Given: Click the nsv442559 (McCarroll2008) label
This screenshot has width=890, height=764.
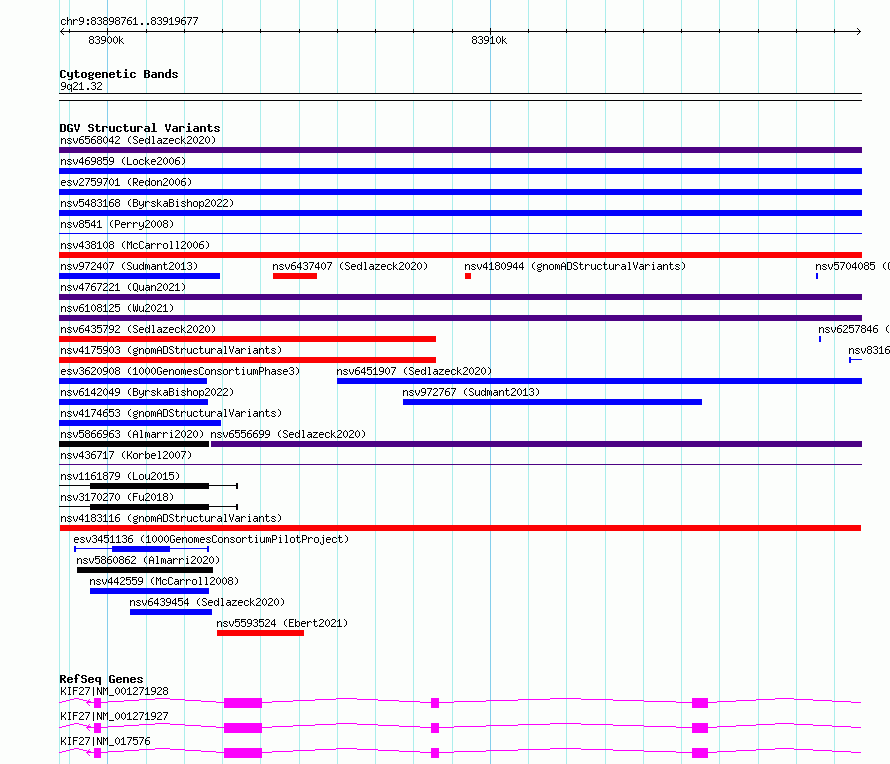Looking at the screenshot, I should [x=164, y=581].
